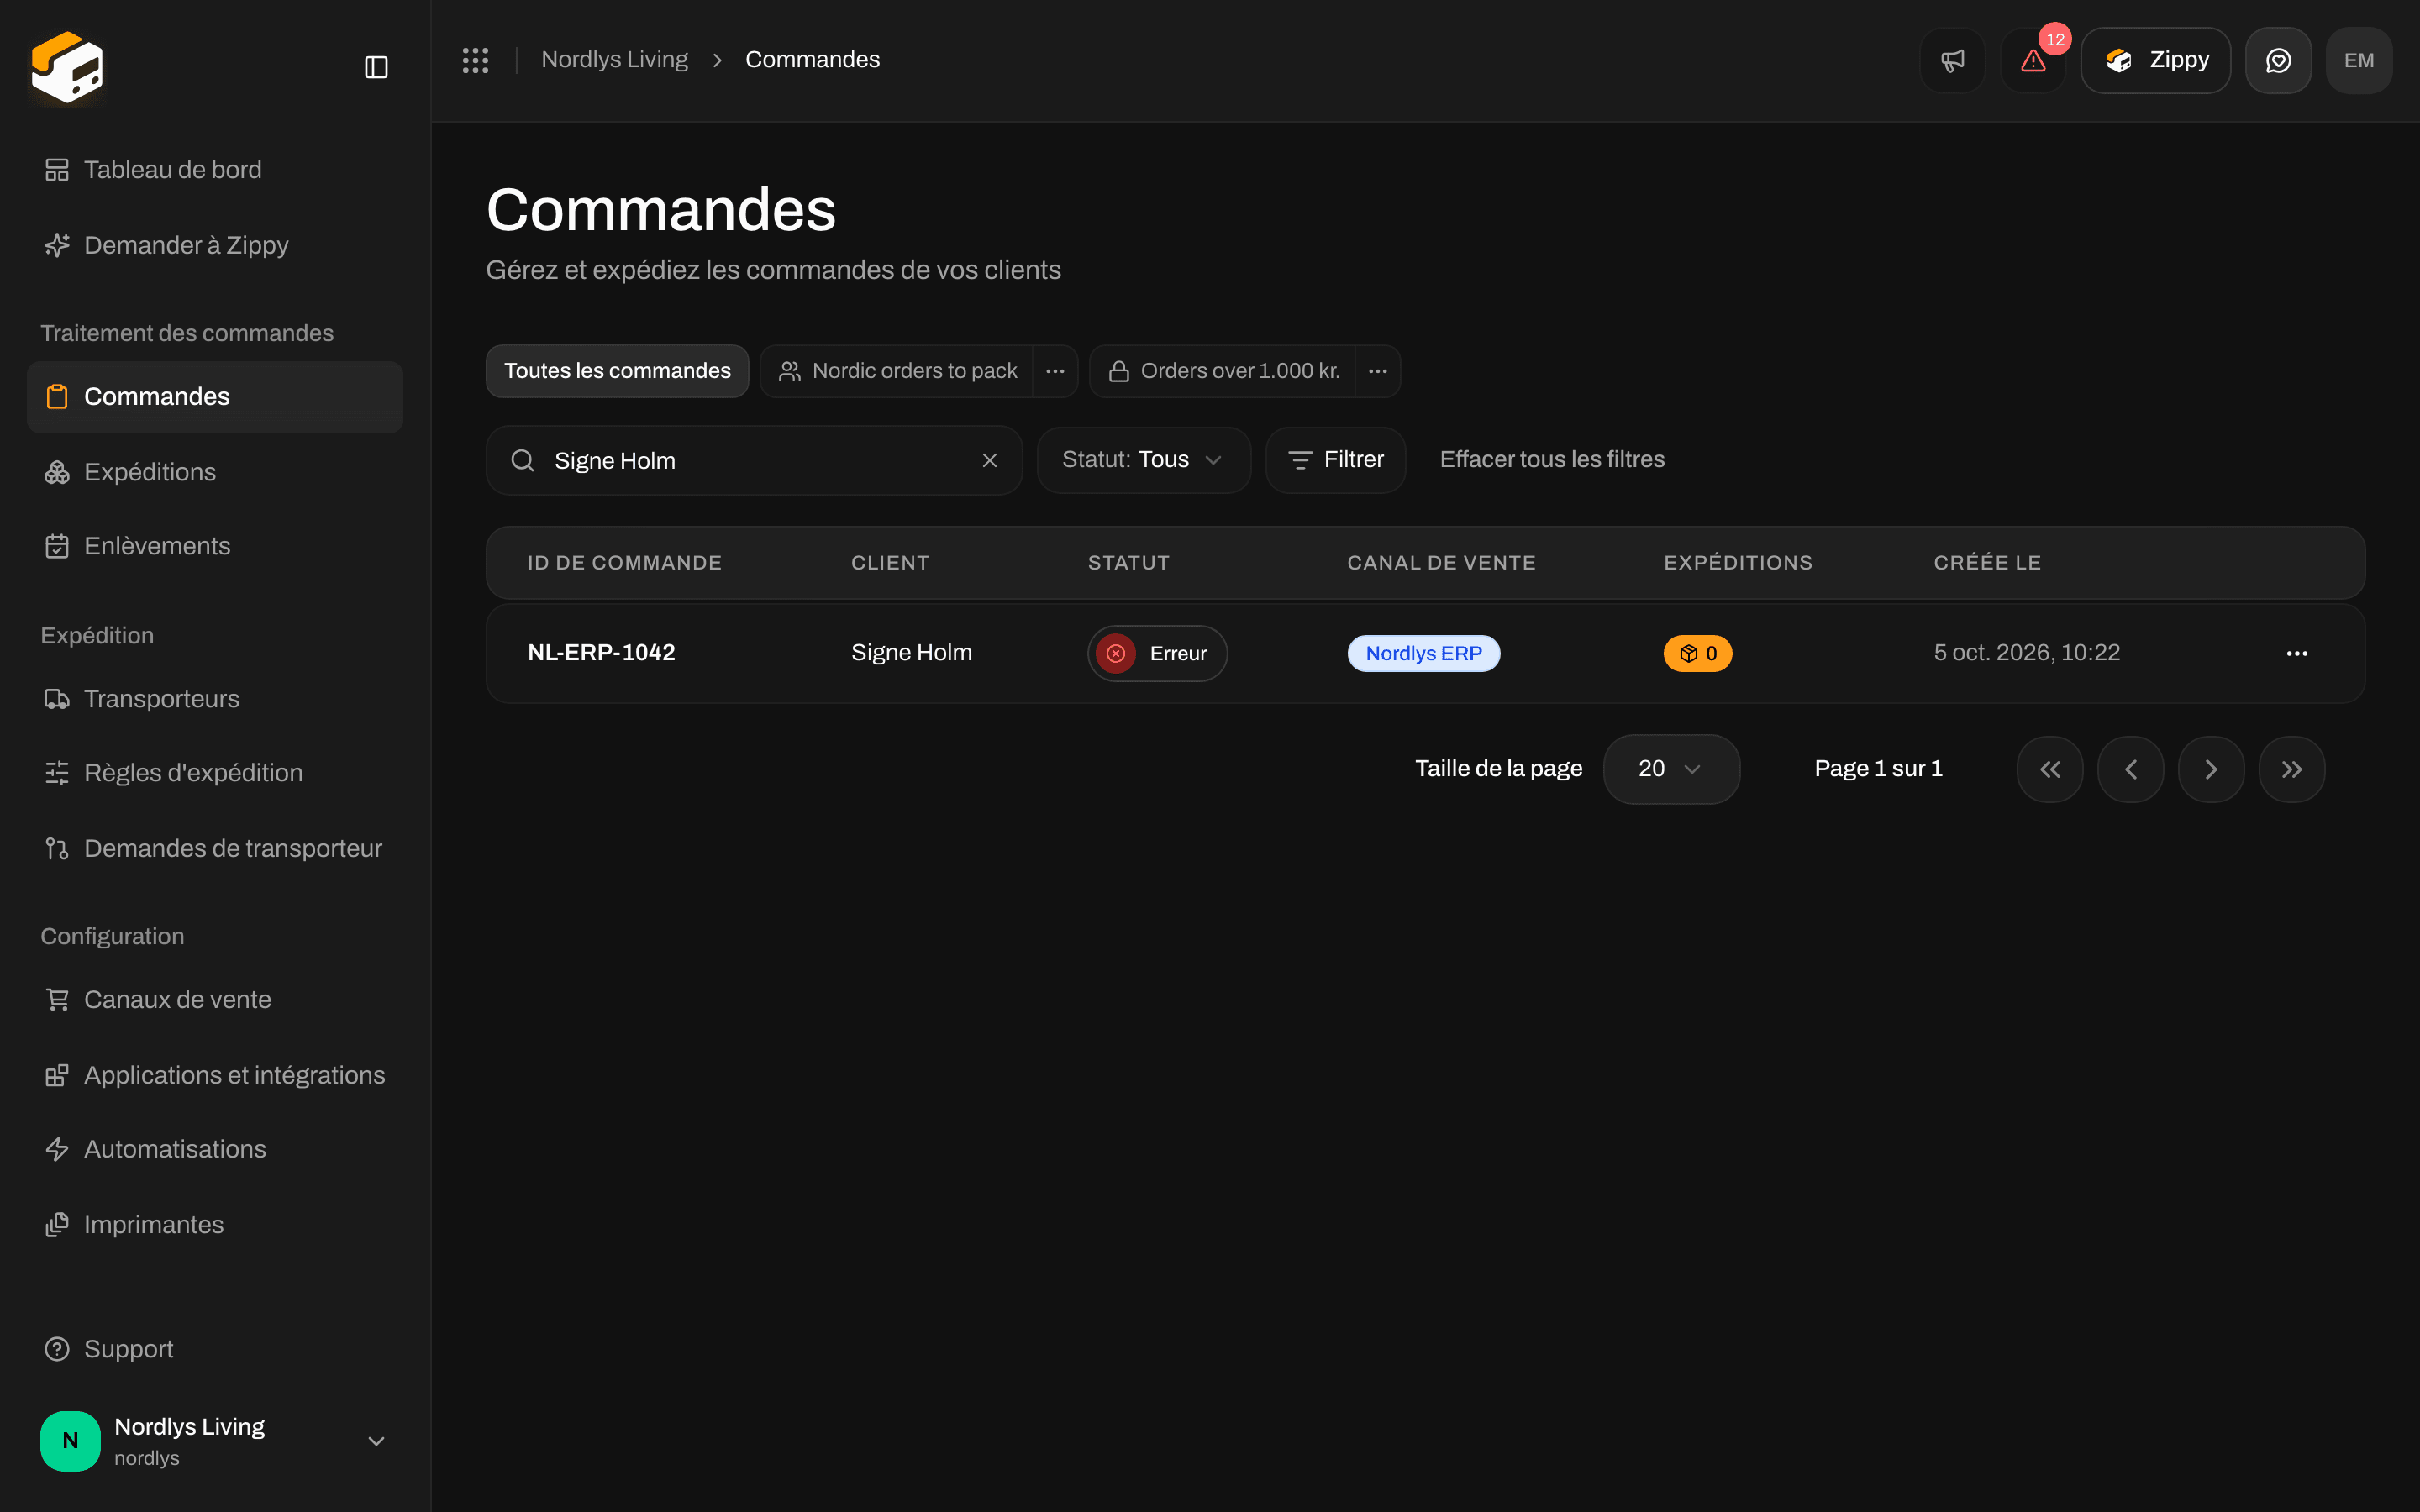Click the Filtrer button

click(1335, 460)
